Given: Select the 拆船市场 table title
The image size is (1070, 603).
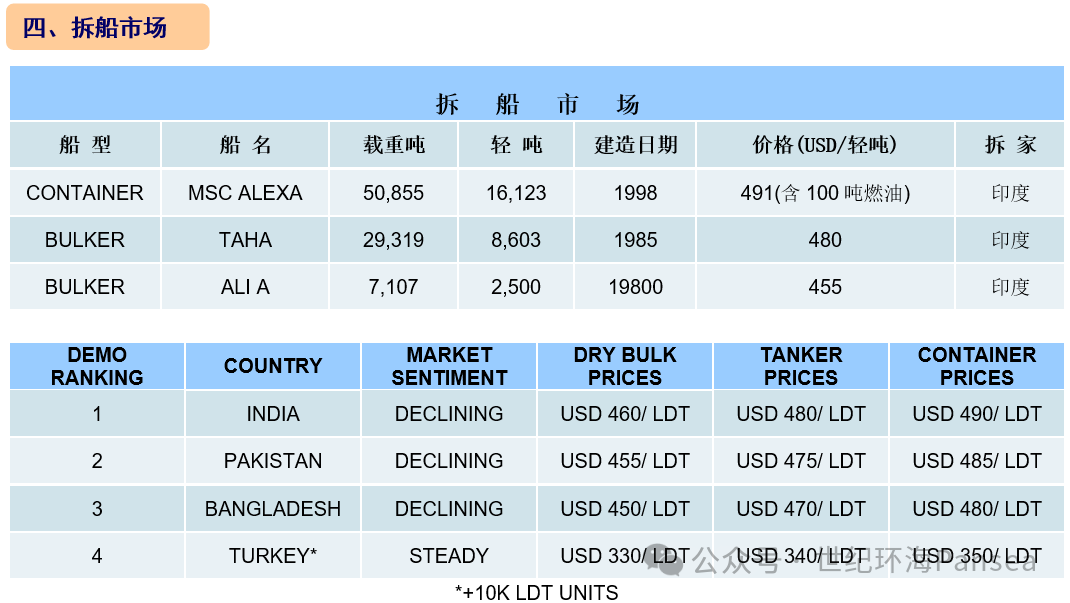Looking at the screenshot, I should point(536,104).
